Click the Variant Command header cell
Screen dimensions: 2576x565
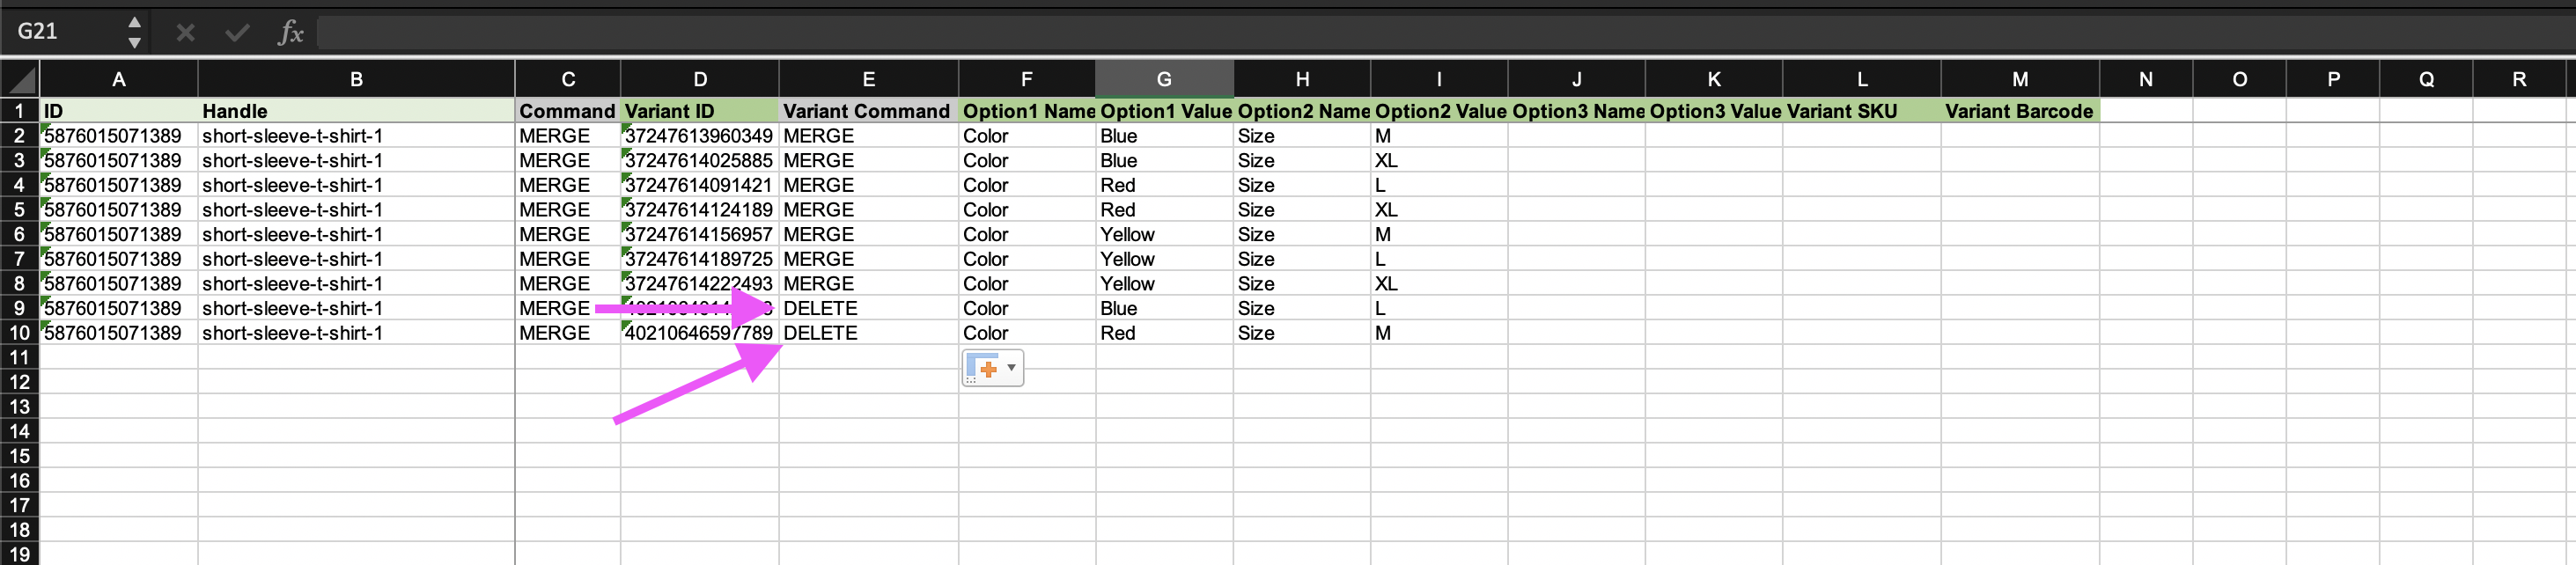[x=867, y=111]
